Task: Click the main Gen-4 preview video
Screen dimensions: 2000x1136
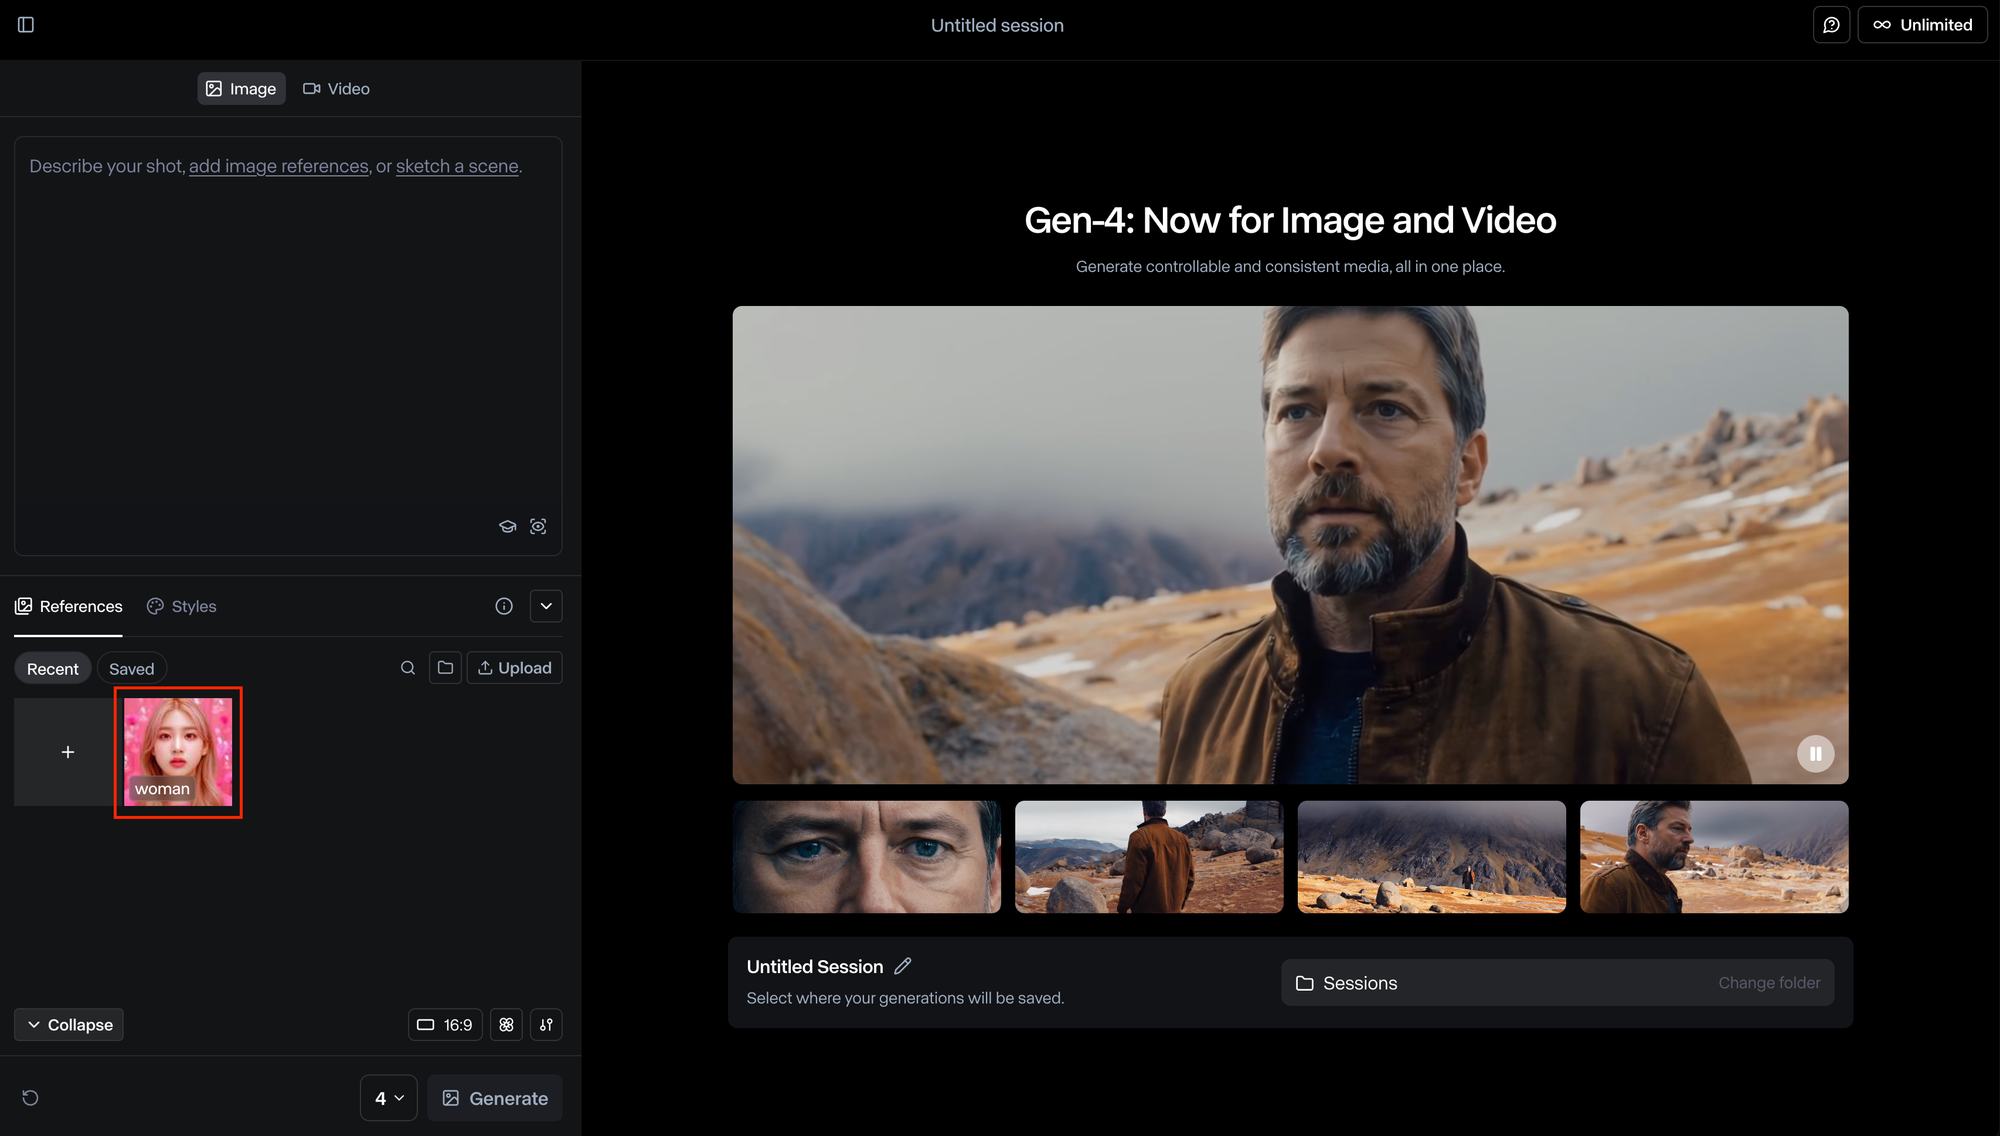Action: tap(1290, 545)
